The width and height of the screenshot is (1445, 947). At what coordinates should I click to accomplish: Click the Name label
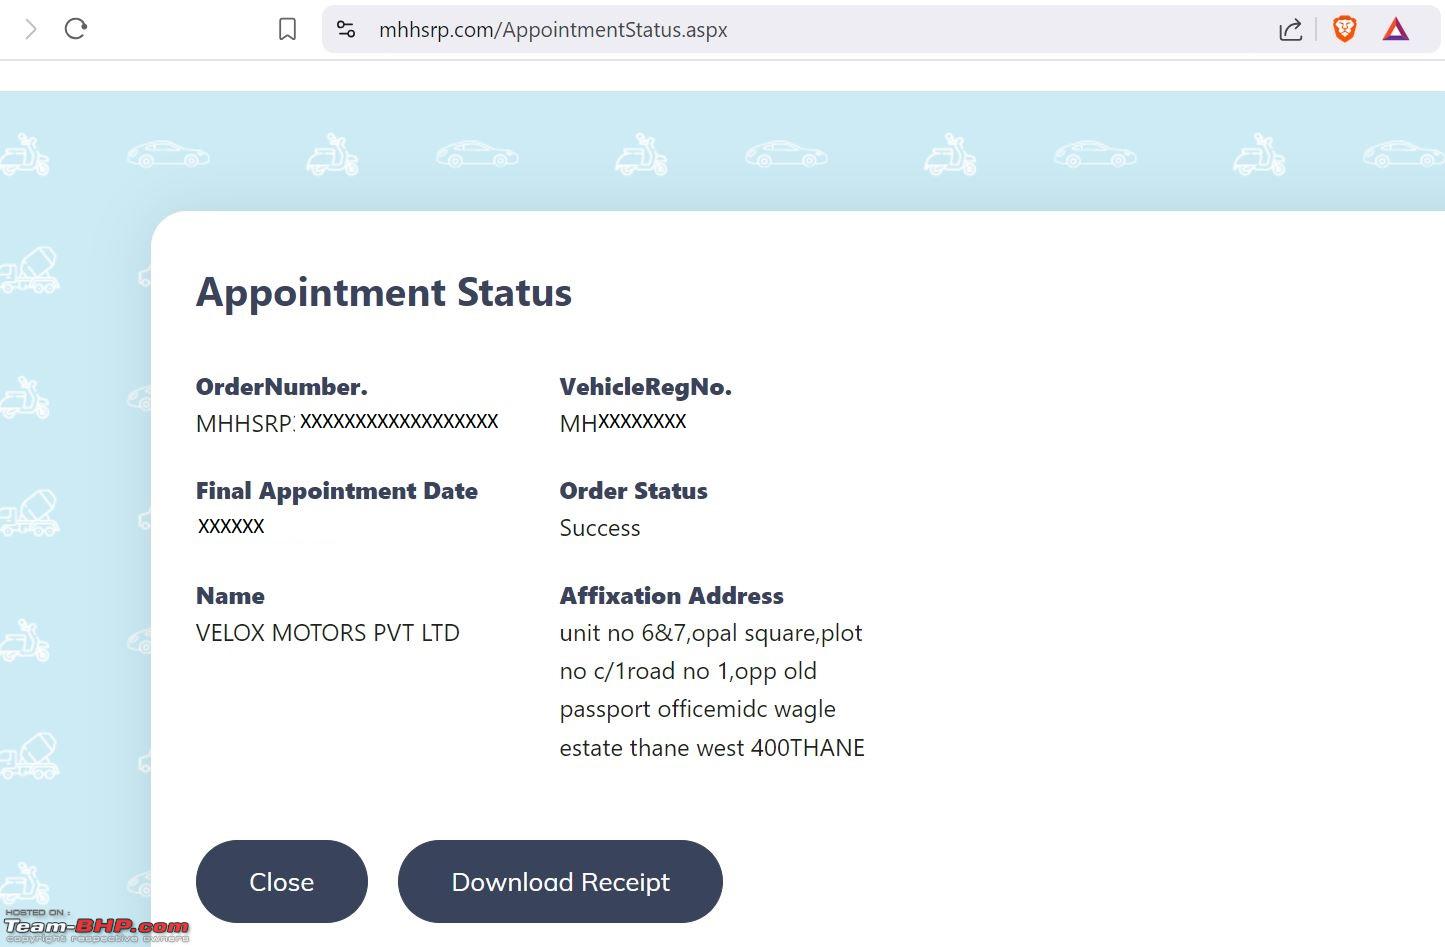point(230,596)
